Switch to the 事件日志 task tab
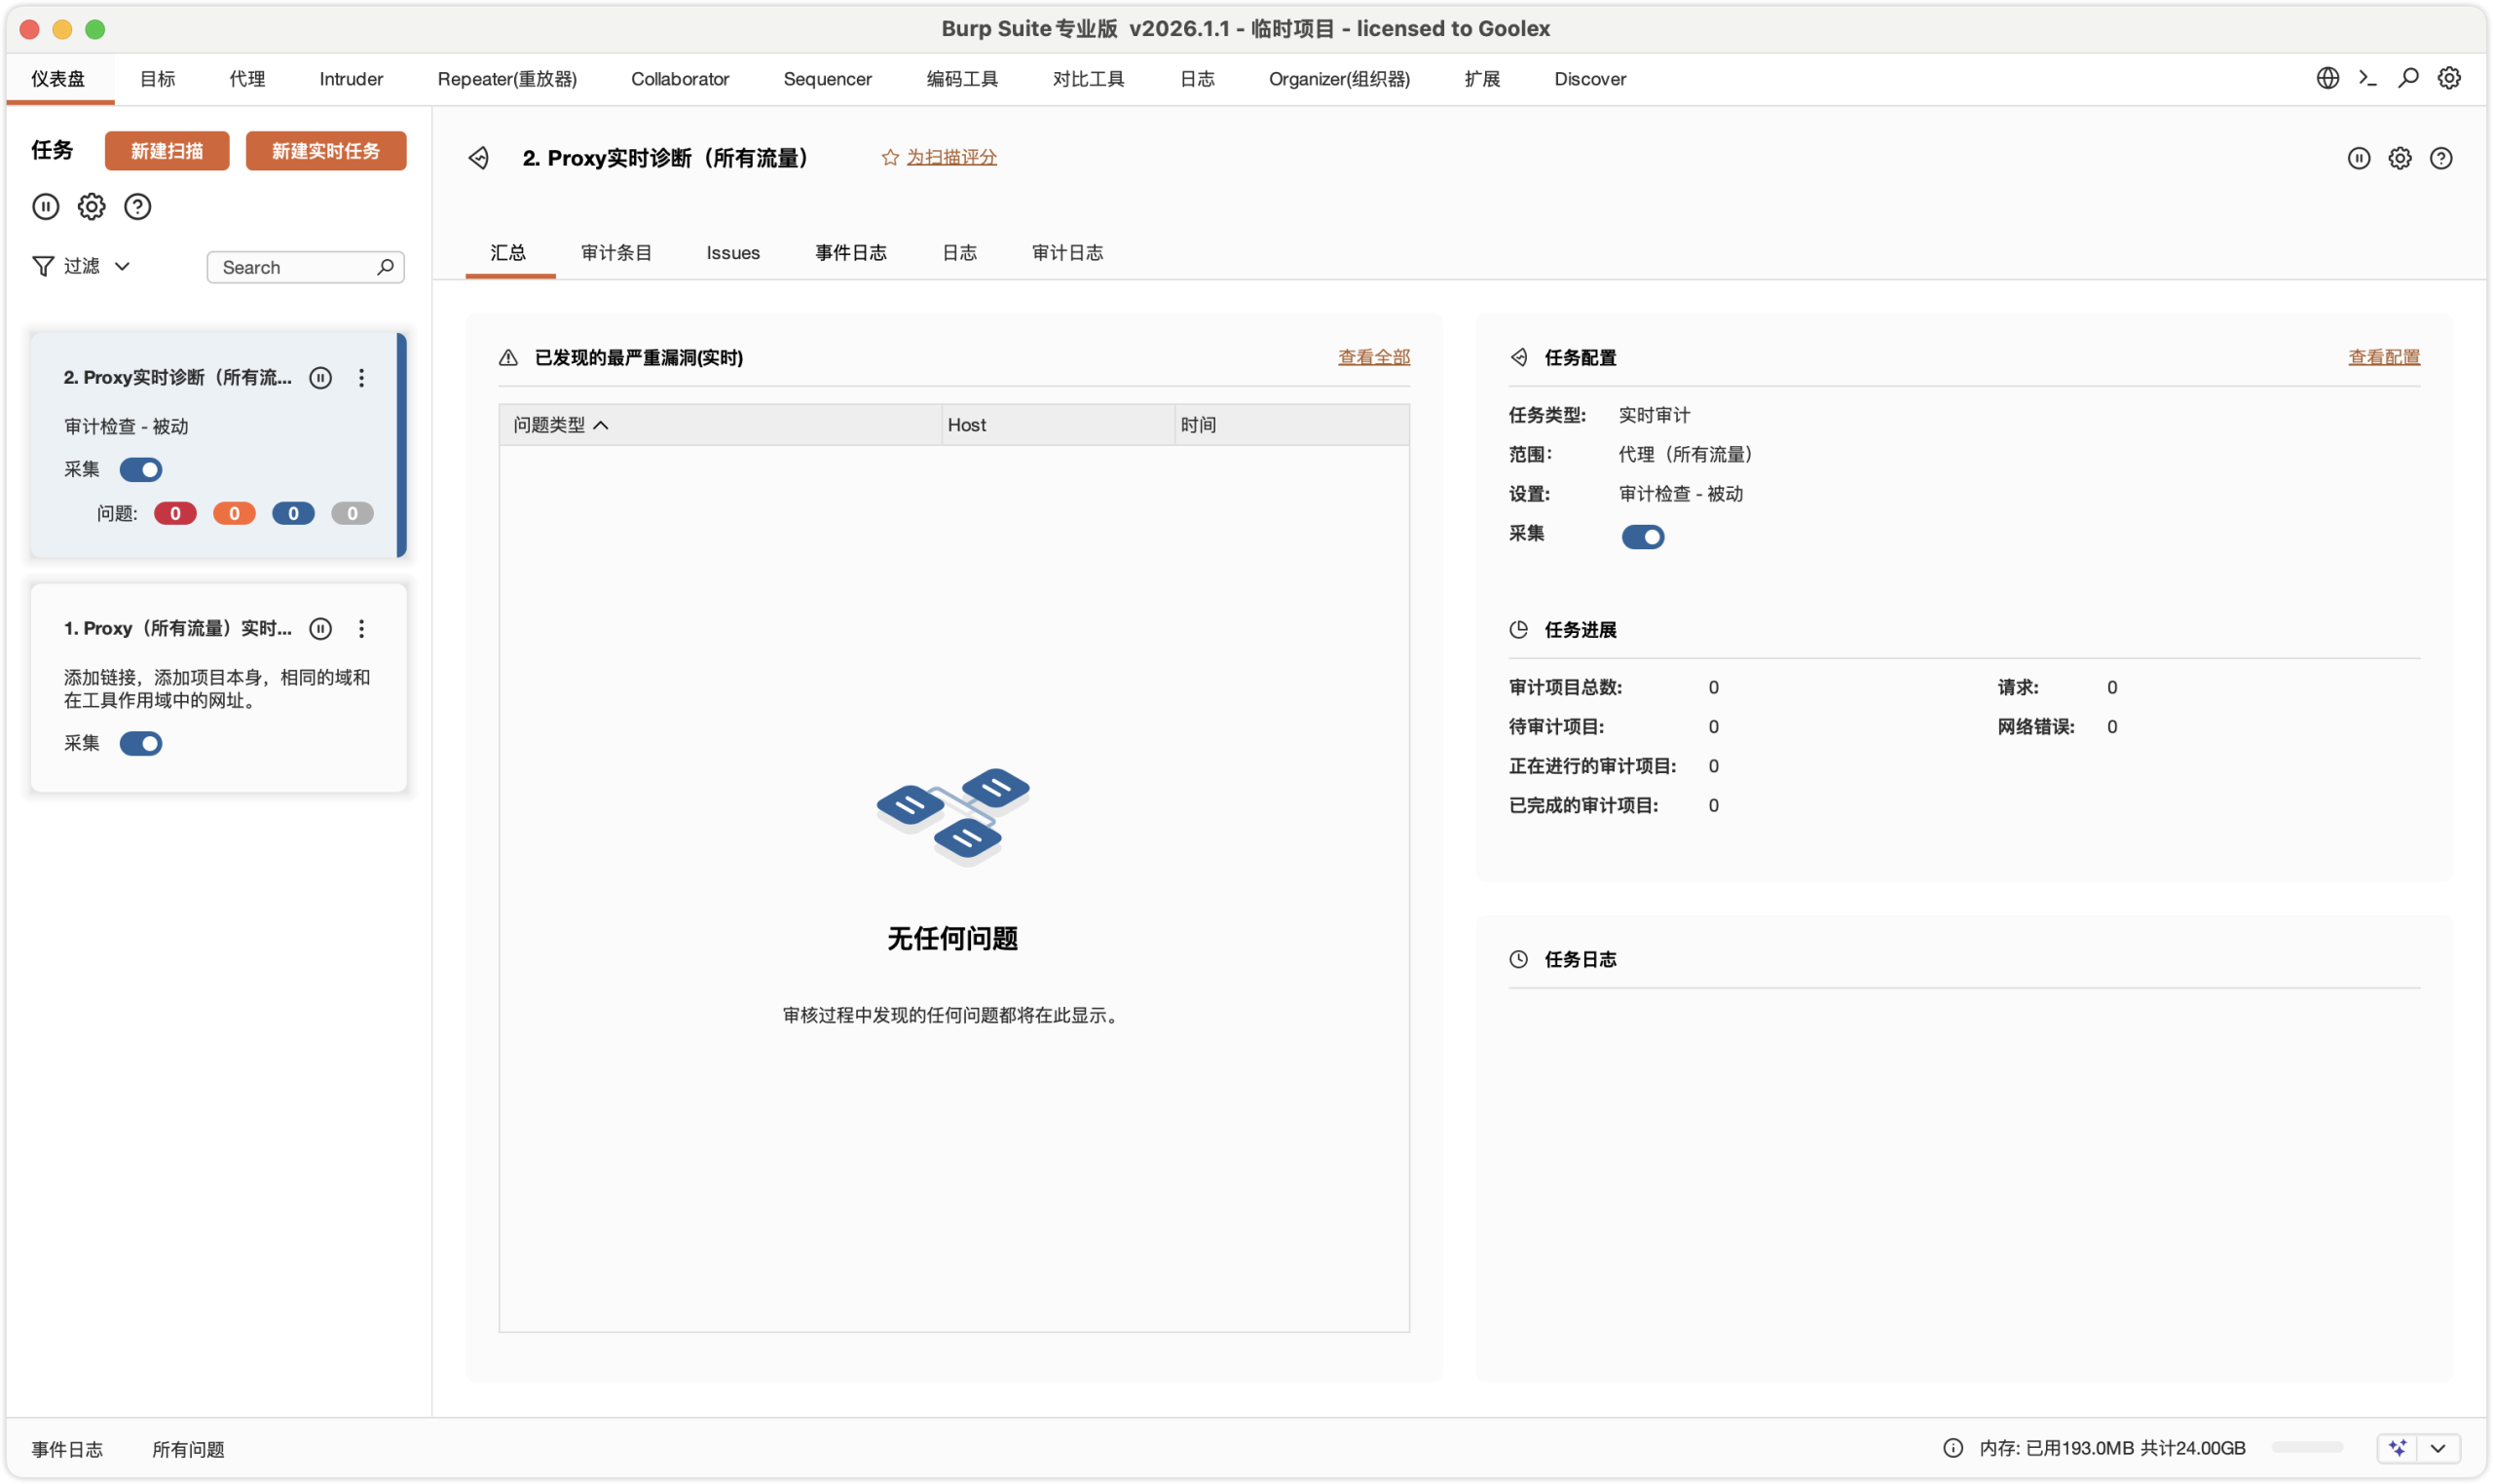 click(x=850, y=253)
